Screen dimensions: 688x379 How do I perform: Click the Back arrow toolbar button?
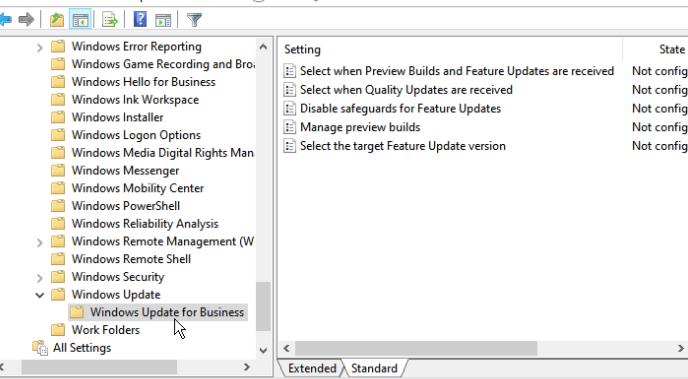click(x=5, y=20)
